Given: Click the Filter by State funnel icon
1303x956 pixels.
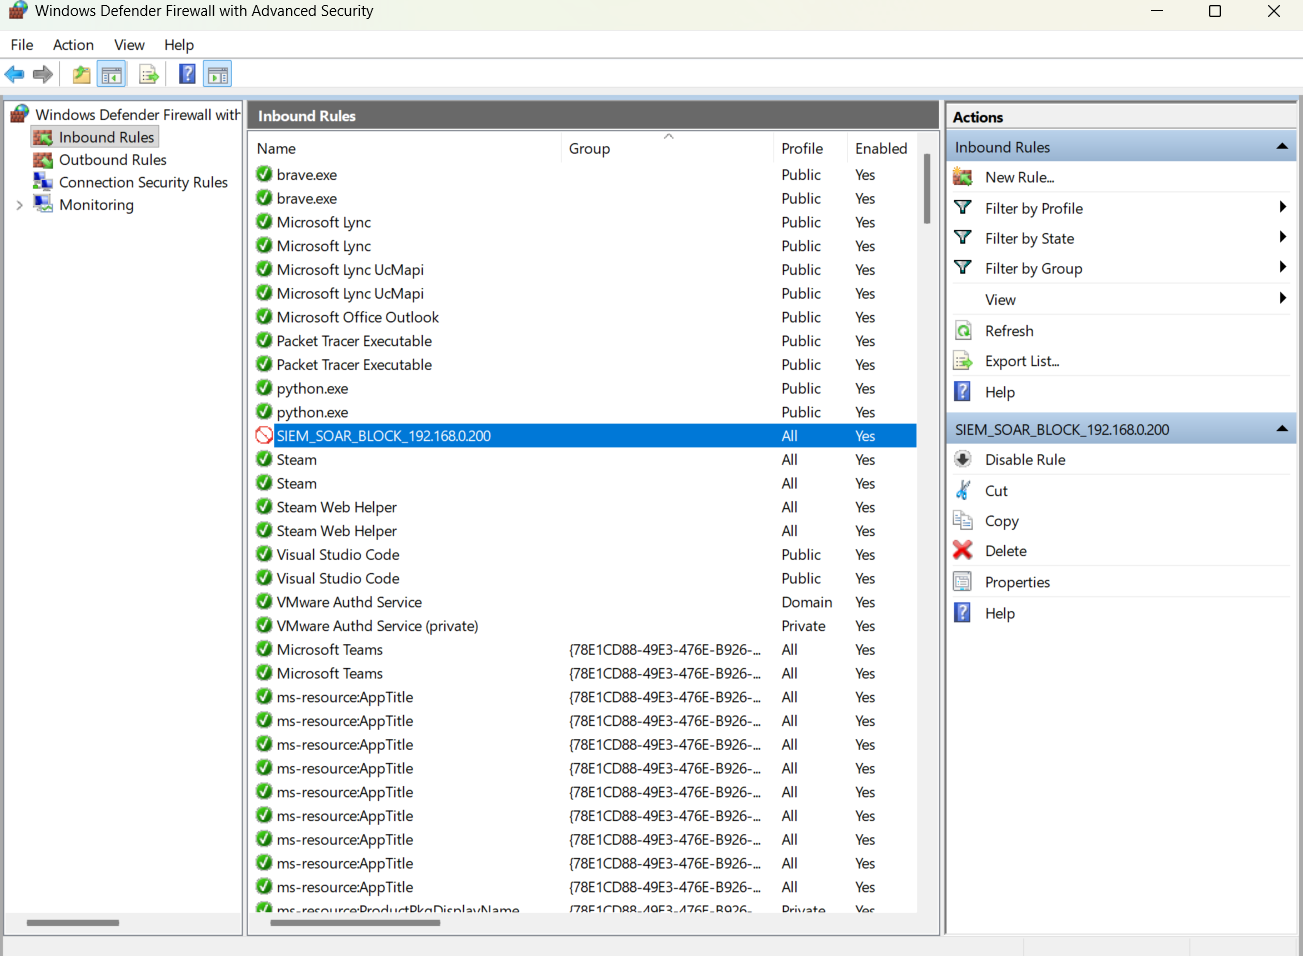Looking at the screenshot, I should [963, 238].
